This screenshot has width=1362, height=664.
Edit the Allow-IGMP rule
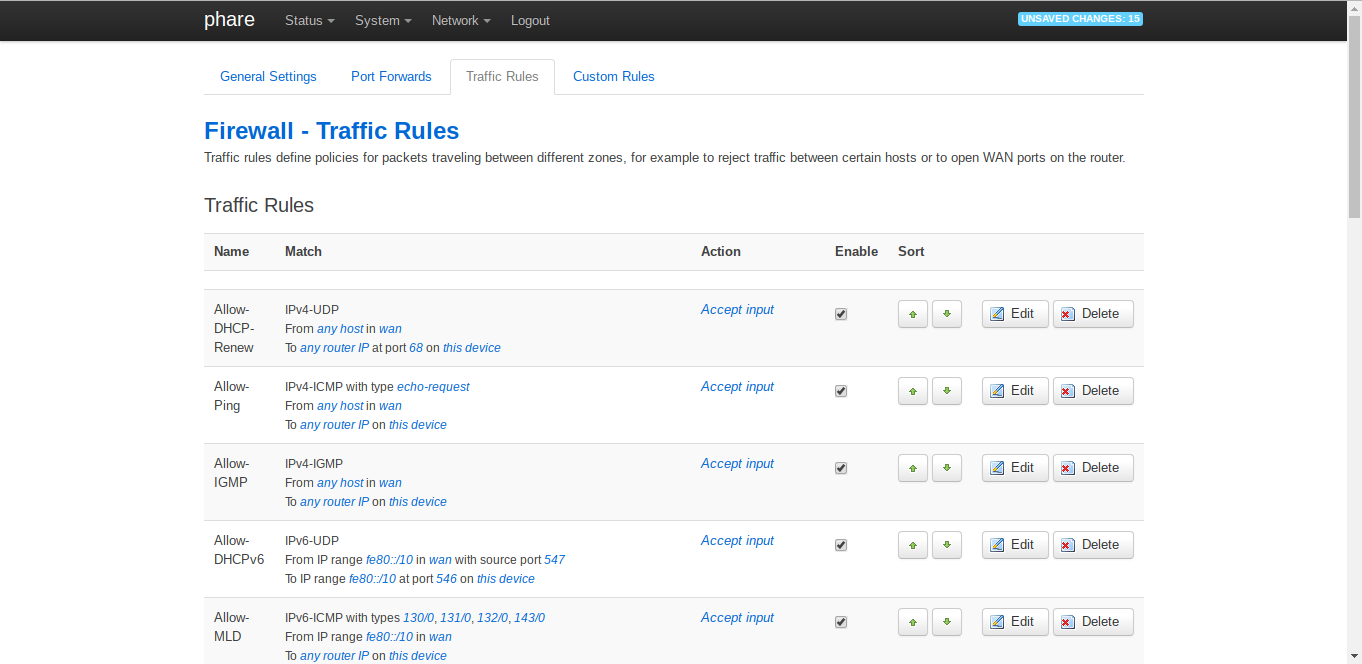1015,468
